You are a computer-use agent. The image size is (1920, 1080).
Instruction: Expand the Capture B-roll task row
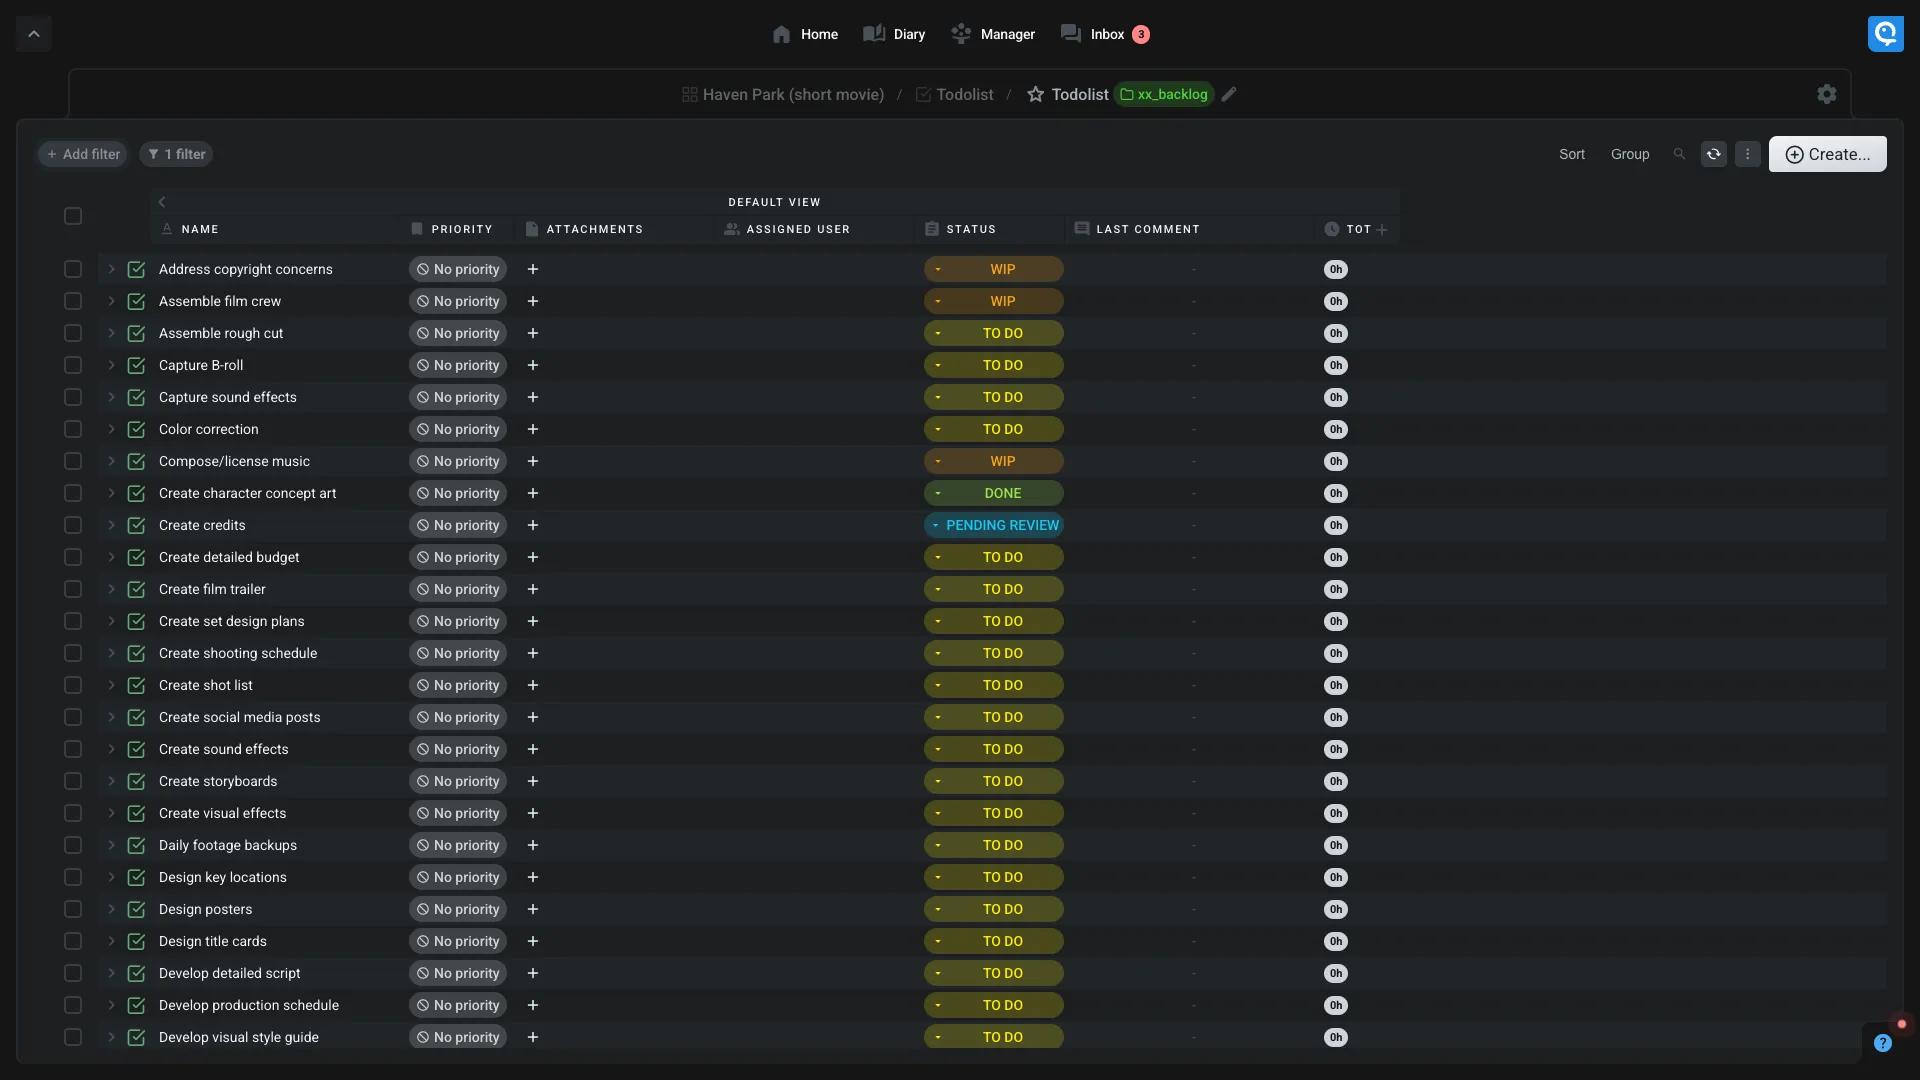point(111,365)
